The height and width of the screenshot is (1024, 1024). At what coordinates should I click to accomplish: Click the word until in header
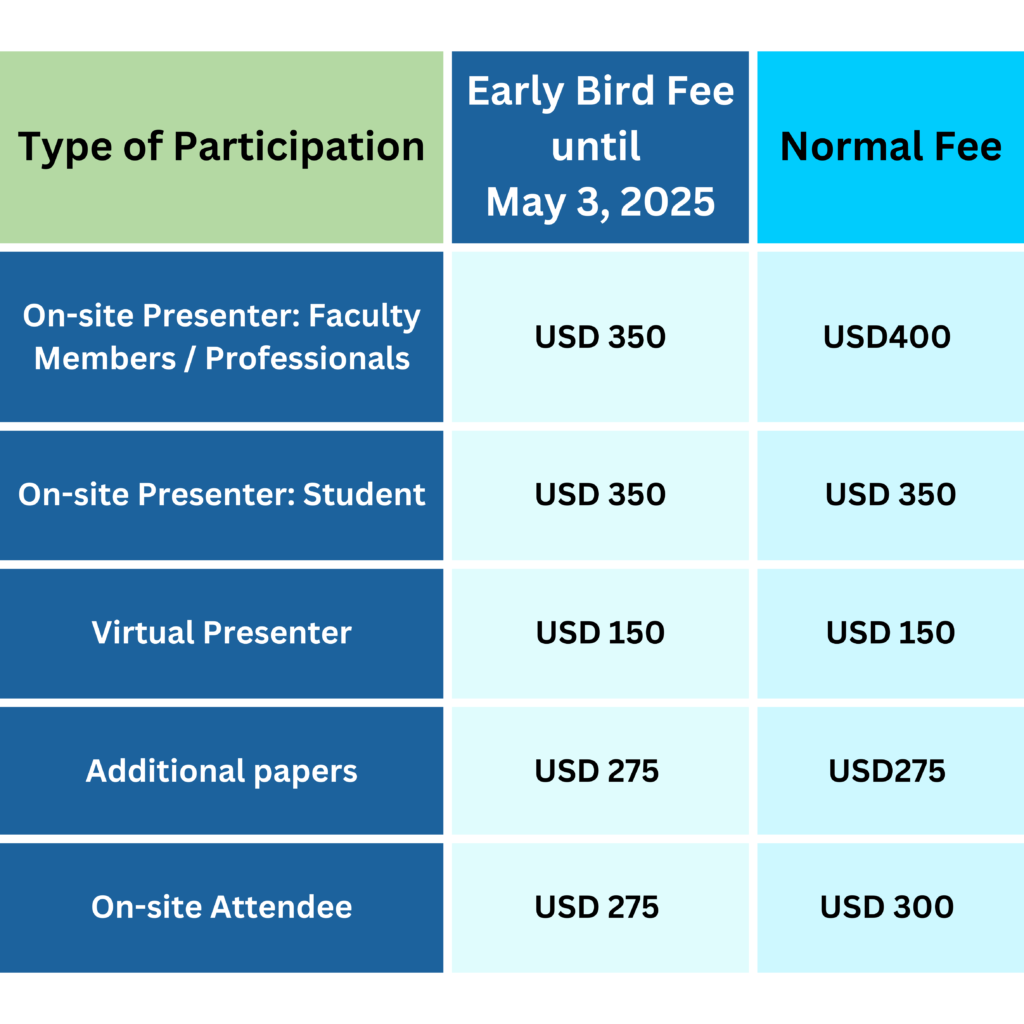pyautogui.click(x=596, y=146)
